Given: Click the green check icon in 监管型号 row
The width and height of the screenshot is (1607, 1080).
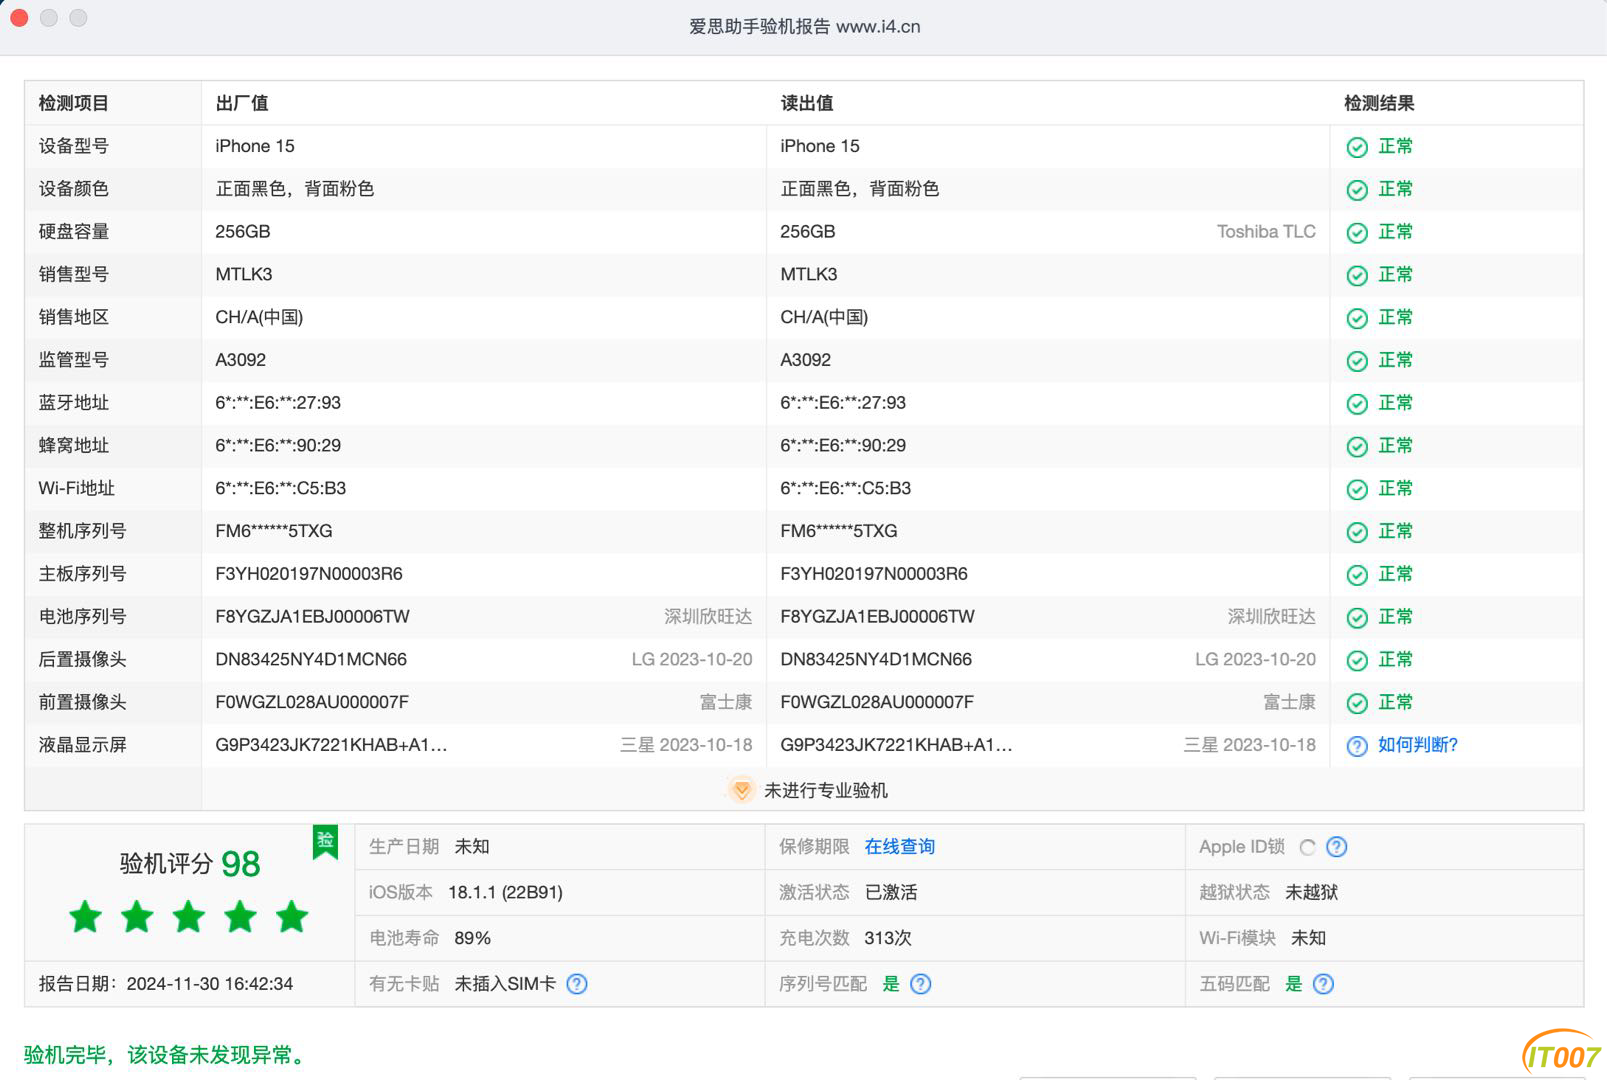Looking at the screenshot, I should click(1357, 361).
